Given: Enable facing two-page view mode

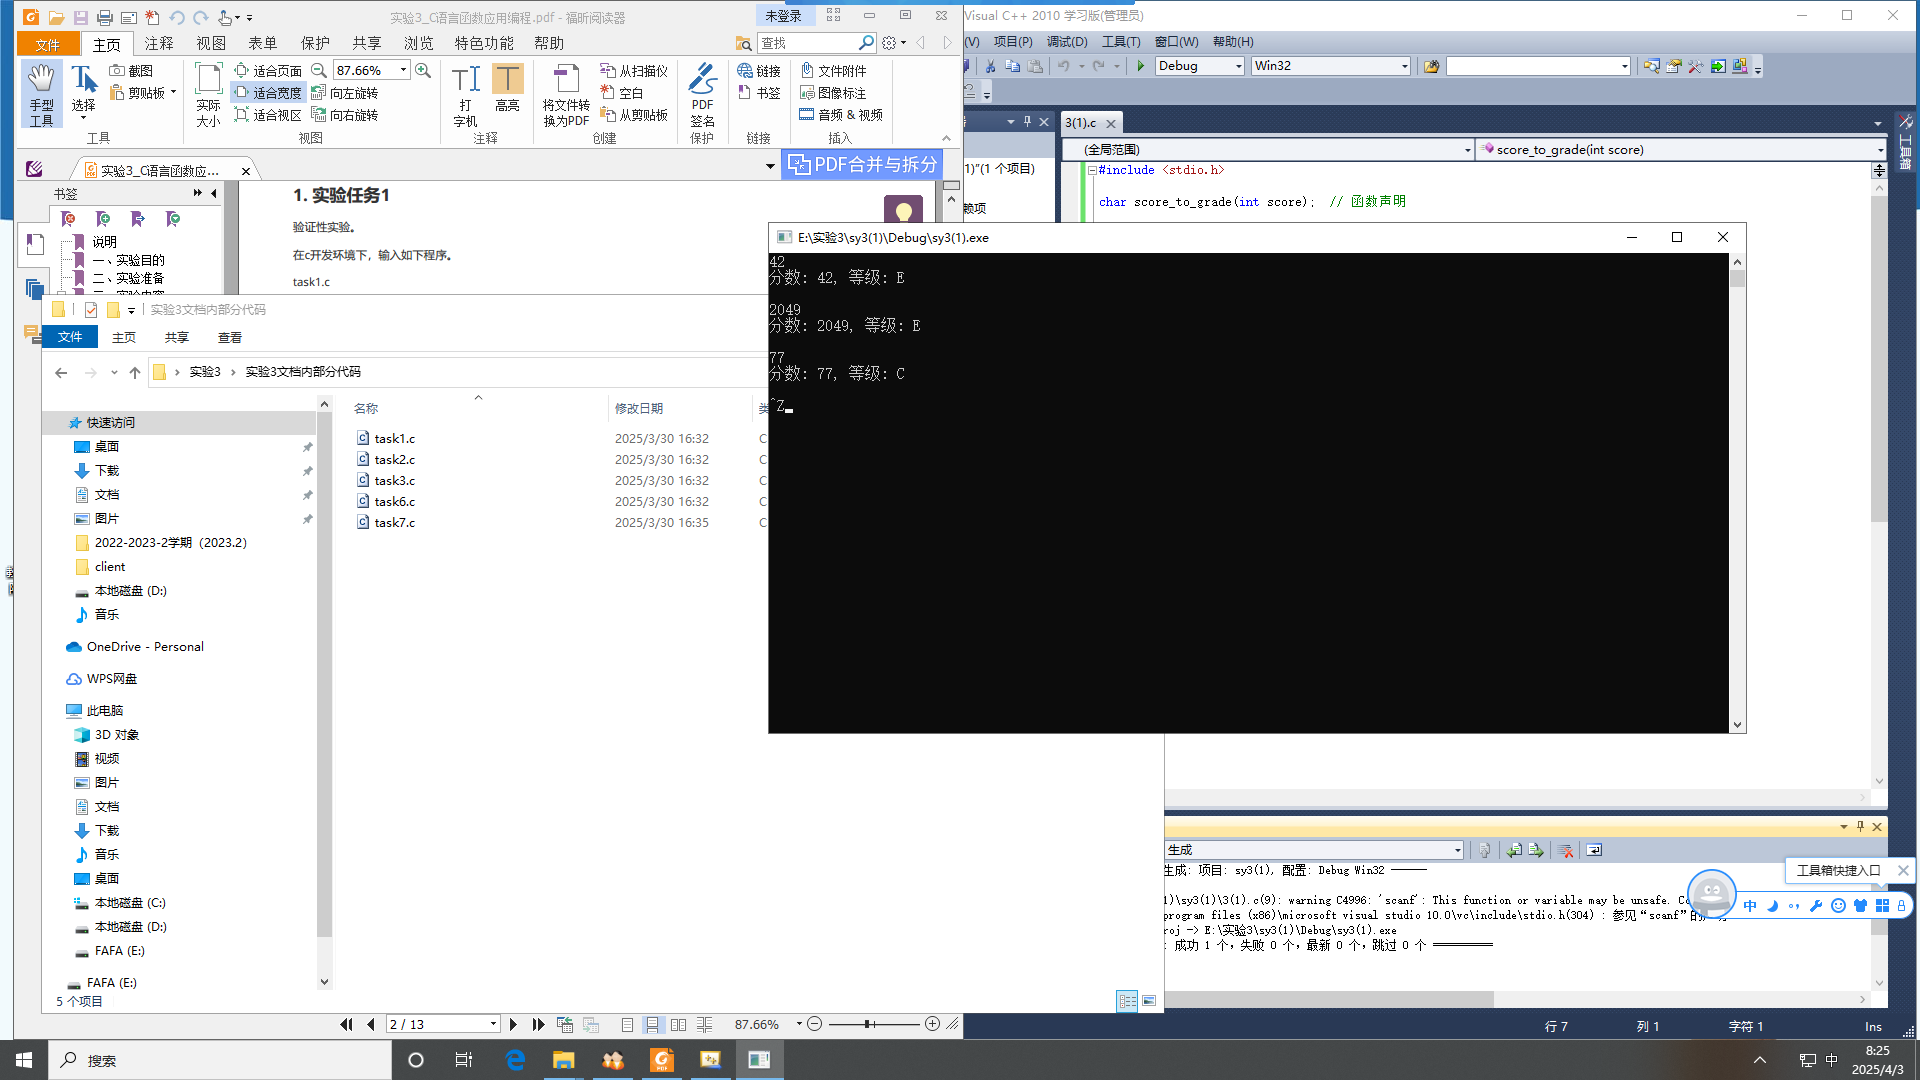Looking at the screenshot, I should [678, 1024].
